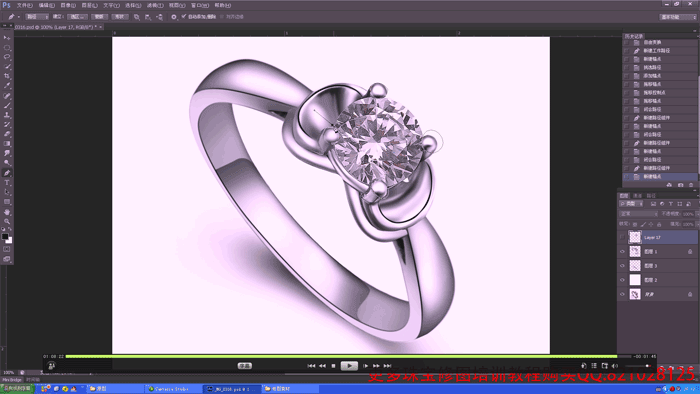
Task: Click Make Selection button in options bar
Action: click(77, 17)
